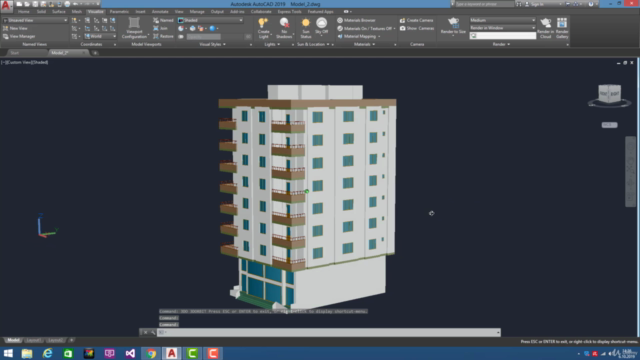Image resolution: width=640 pixels, height=360 pixels.
Task: Open the Windows Start menu
Action: [8, 353]
